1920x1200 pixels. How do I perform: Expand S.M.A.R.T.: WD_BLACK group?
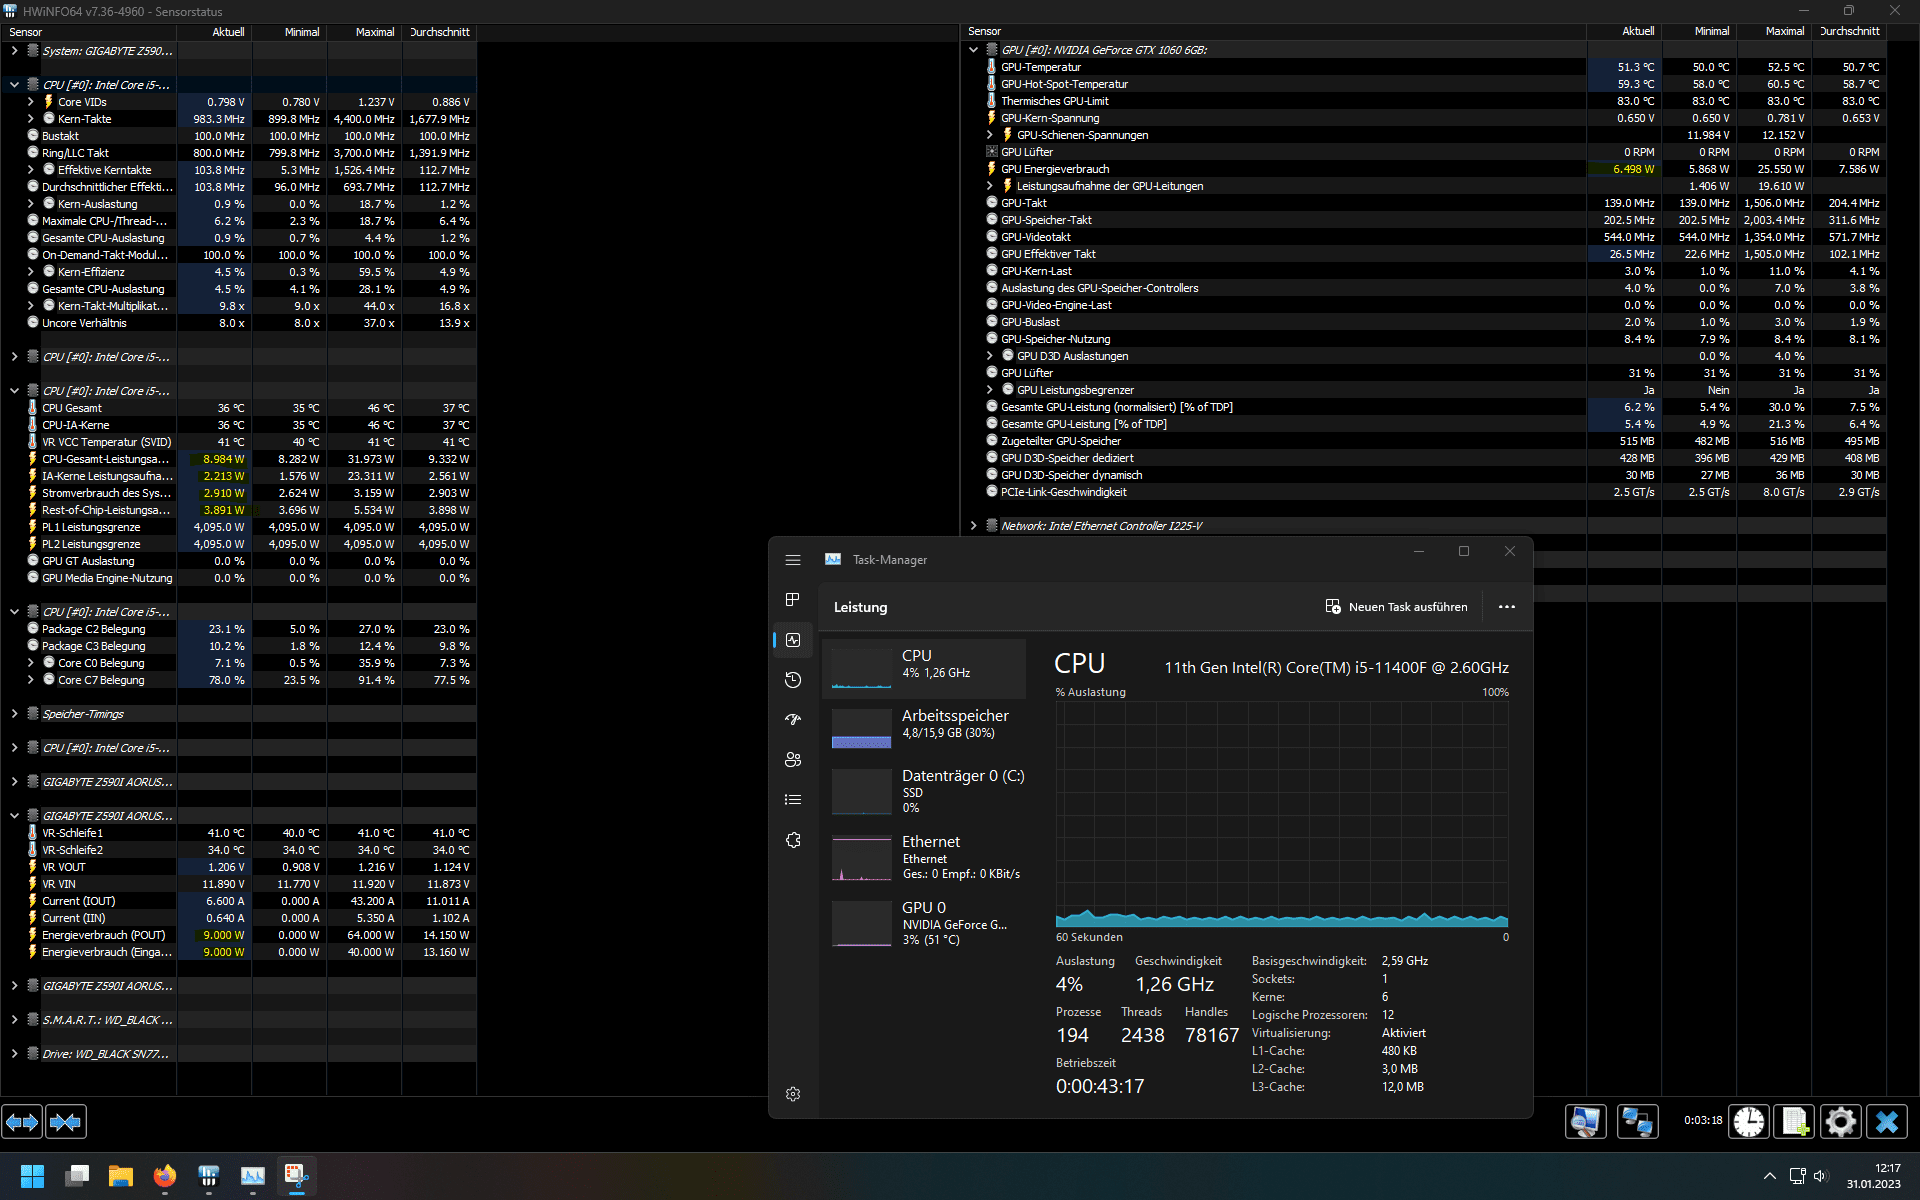[14, 1020]
